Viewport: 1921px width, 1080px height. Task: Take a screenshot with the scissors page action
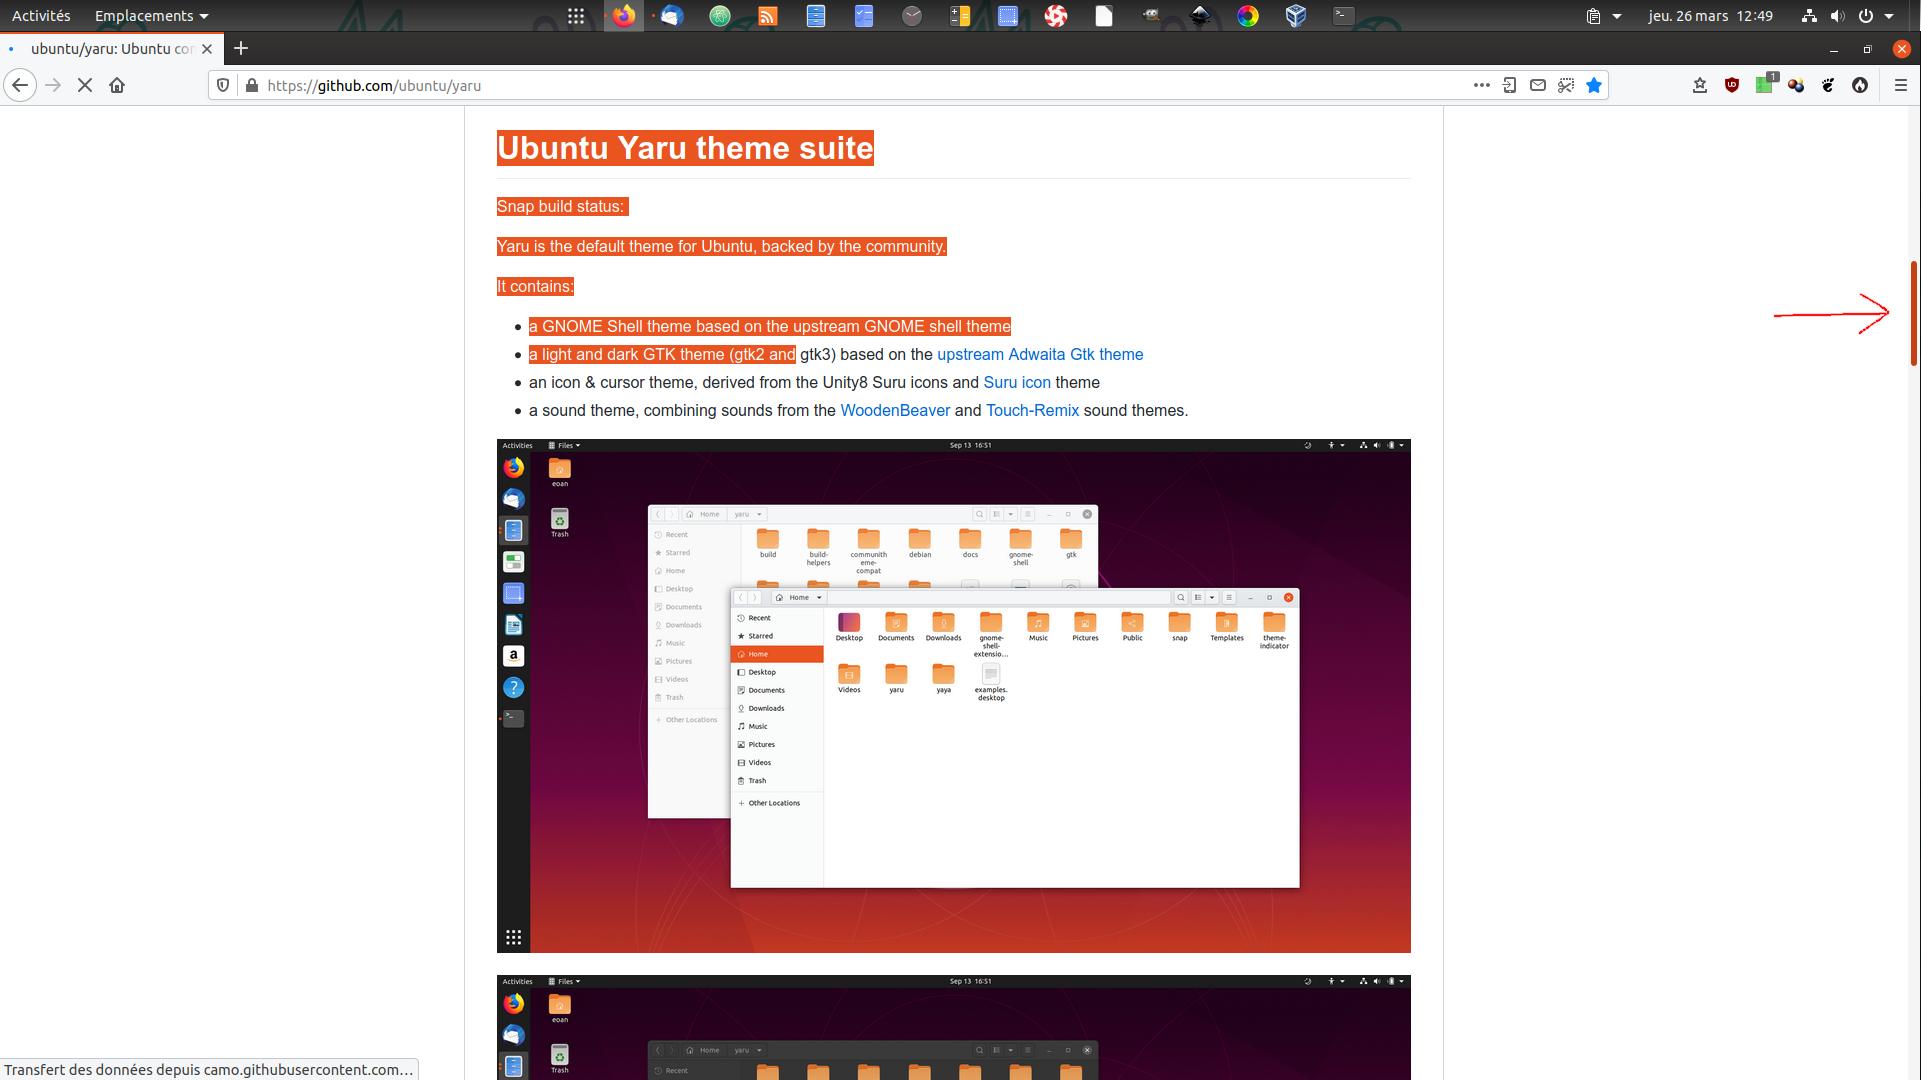pyautogui.click(x=1565, y=85)
